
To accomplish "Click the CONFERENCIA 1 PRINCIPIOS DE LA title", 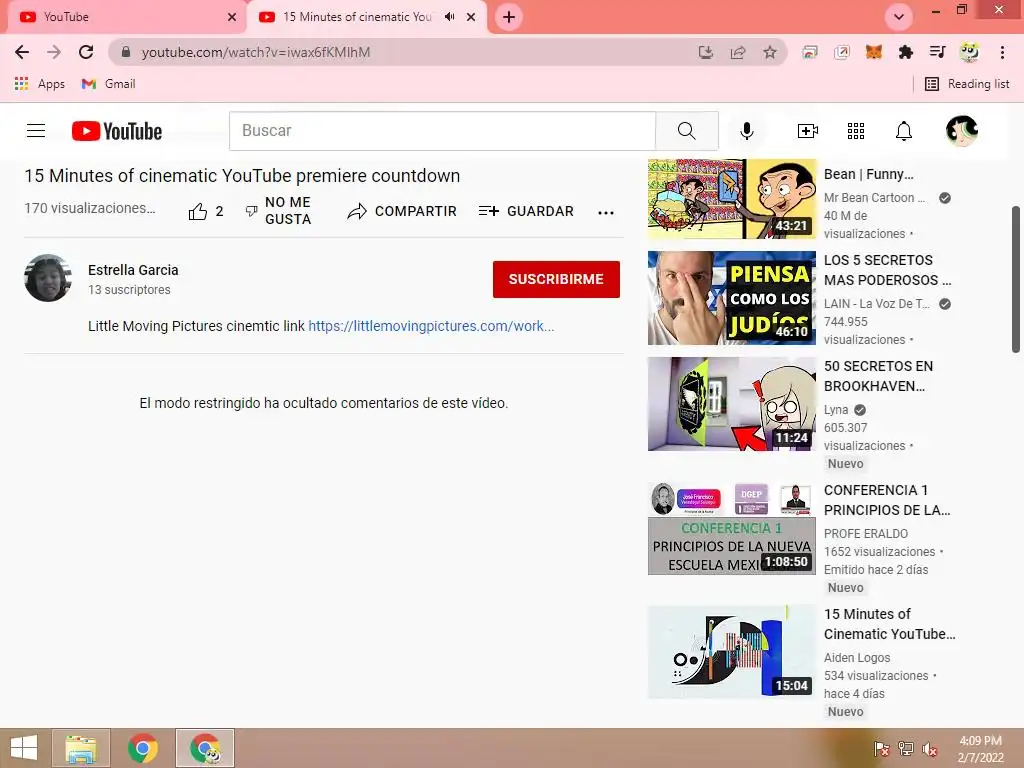I will point(887,500).
